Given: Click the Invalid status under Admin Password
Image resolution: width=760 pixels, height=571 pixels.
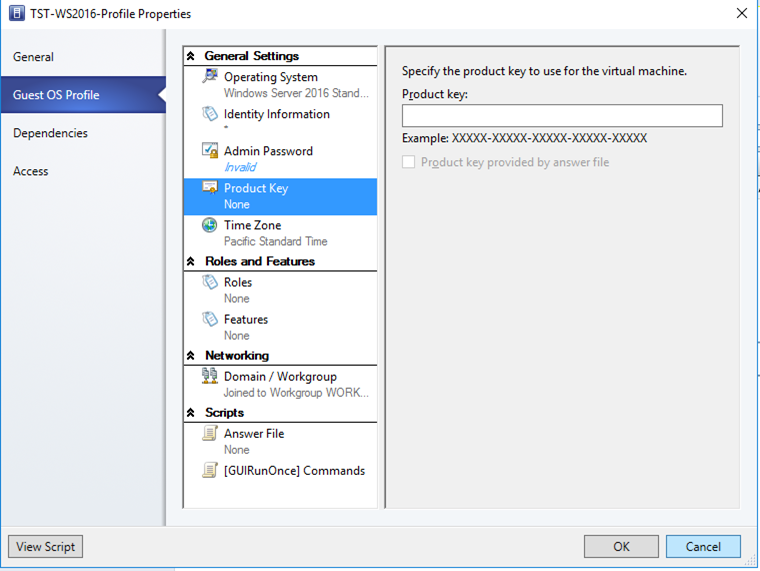Looking at the screenshot, I should coord(240,167).
